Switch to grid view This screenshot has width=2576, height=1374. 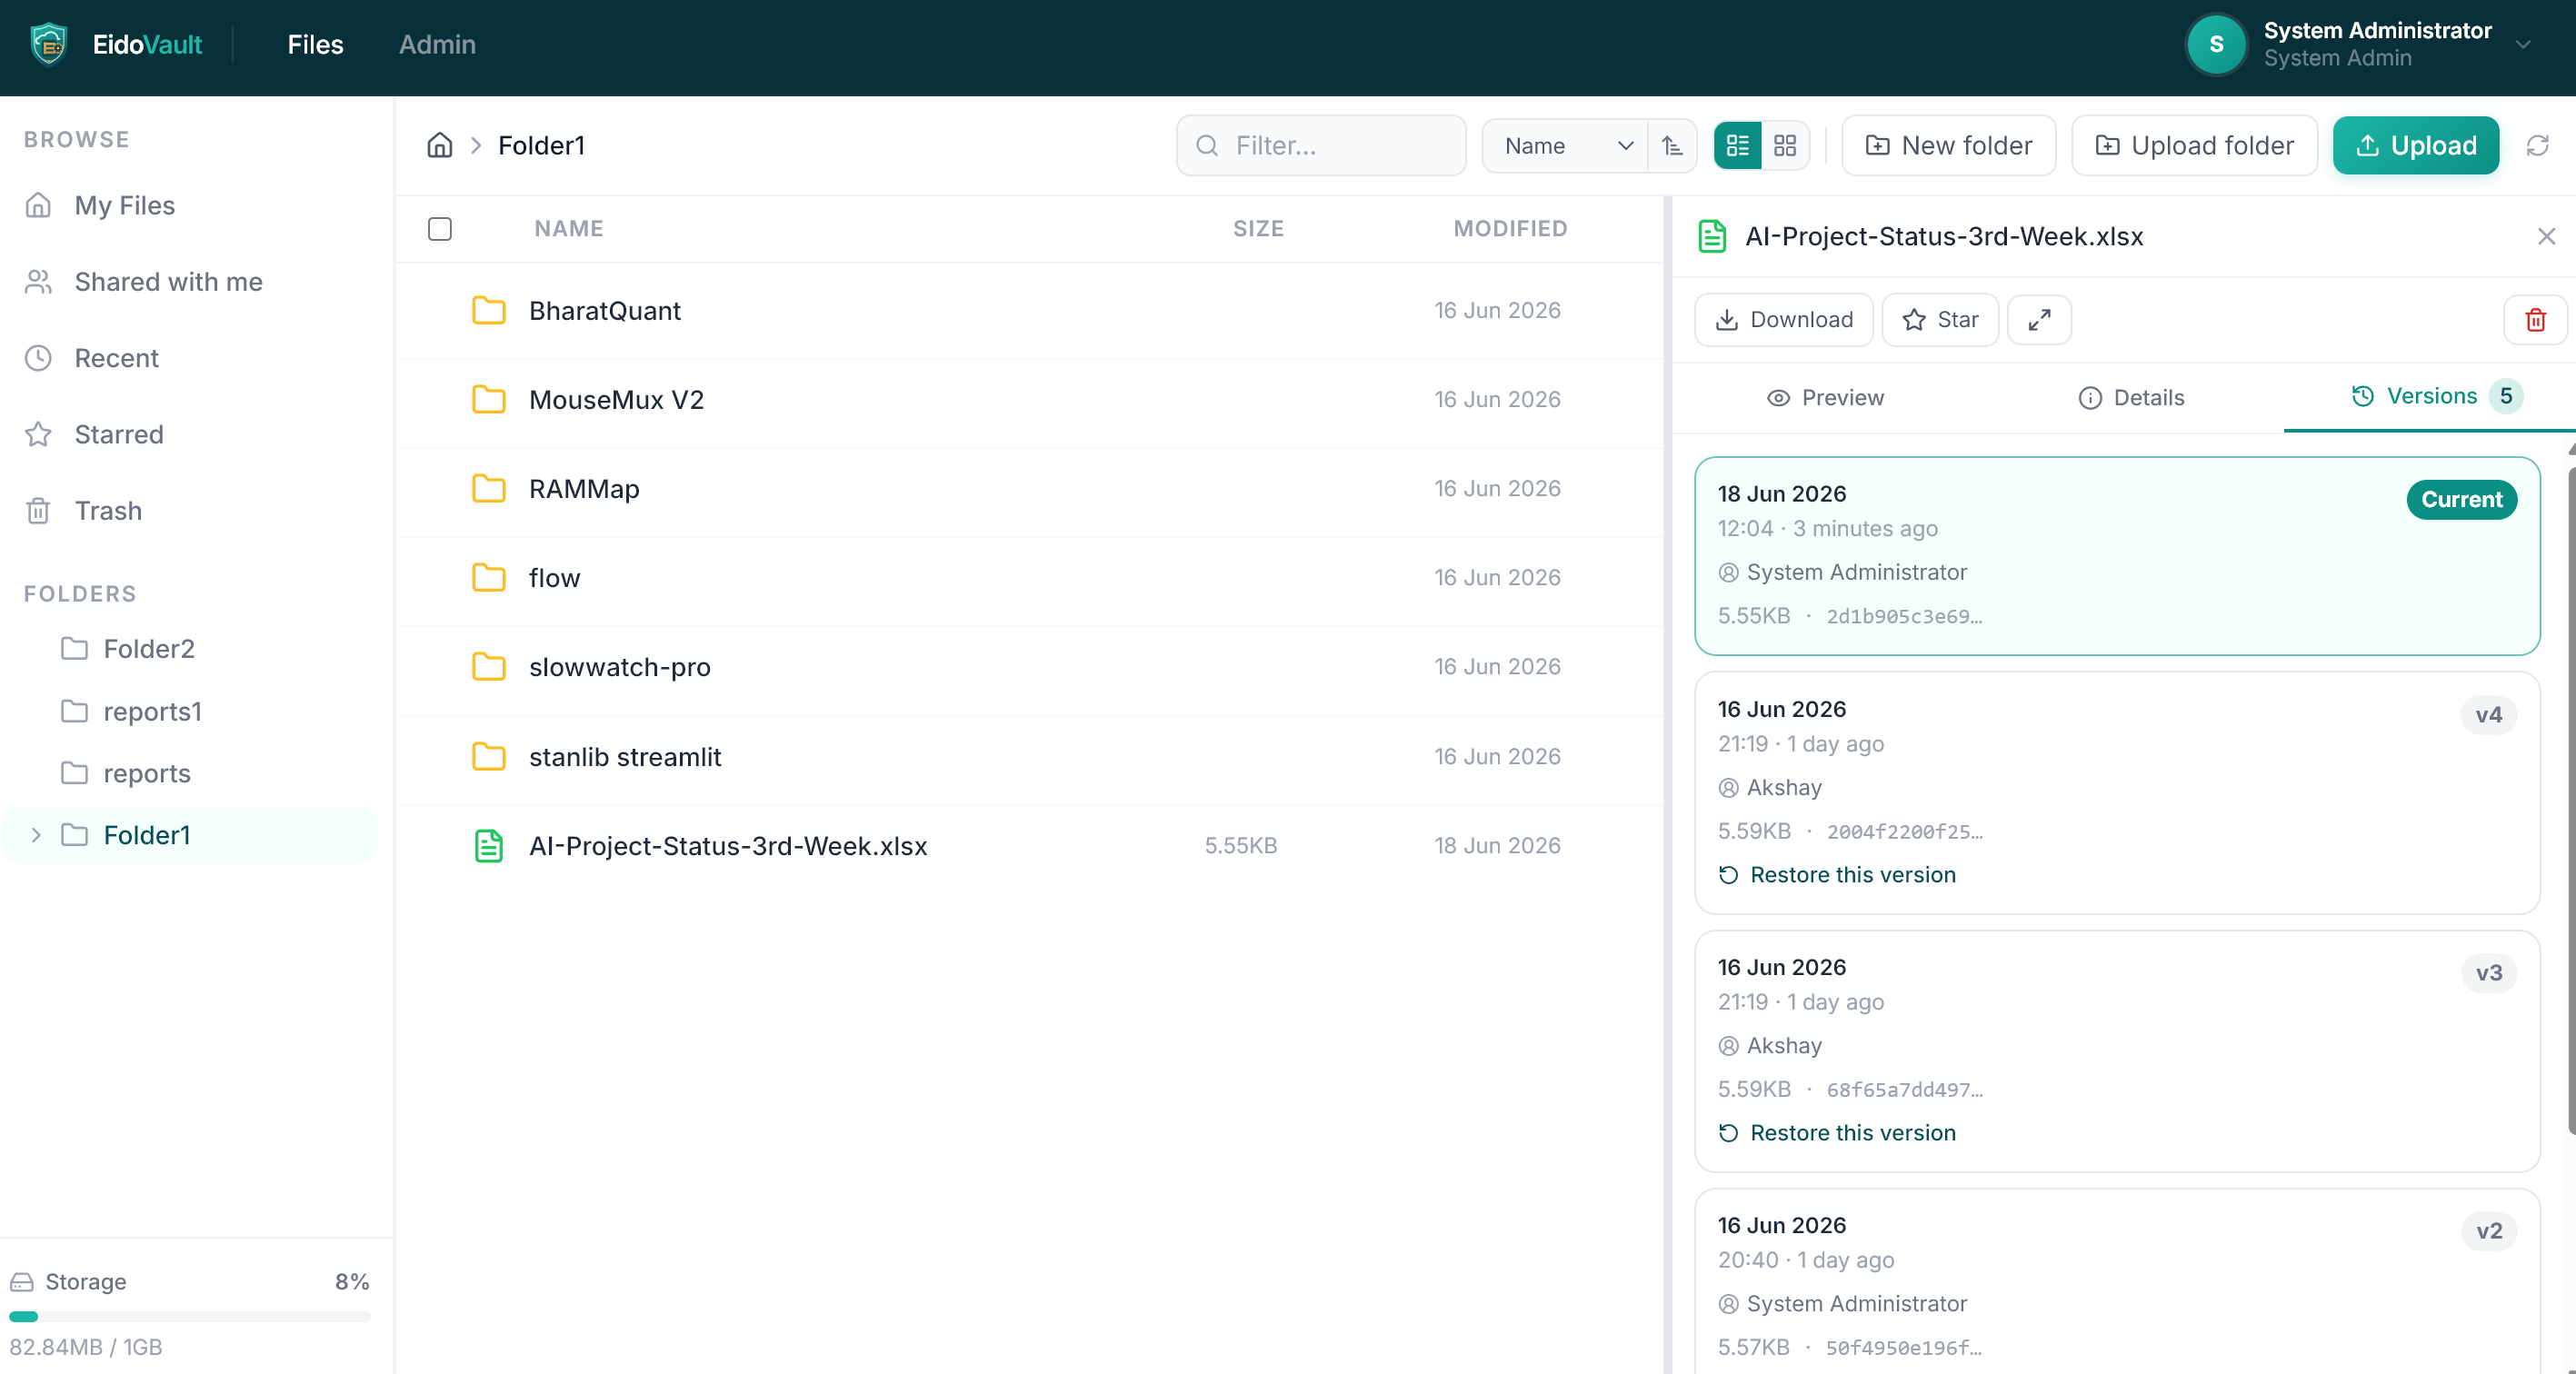[1785, 146]
